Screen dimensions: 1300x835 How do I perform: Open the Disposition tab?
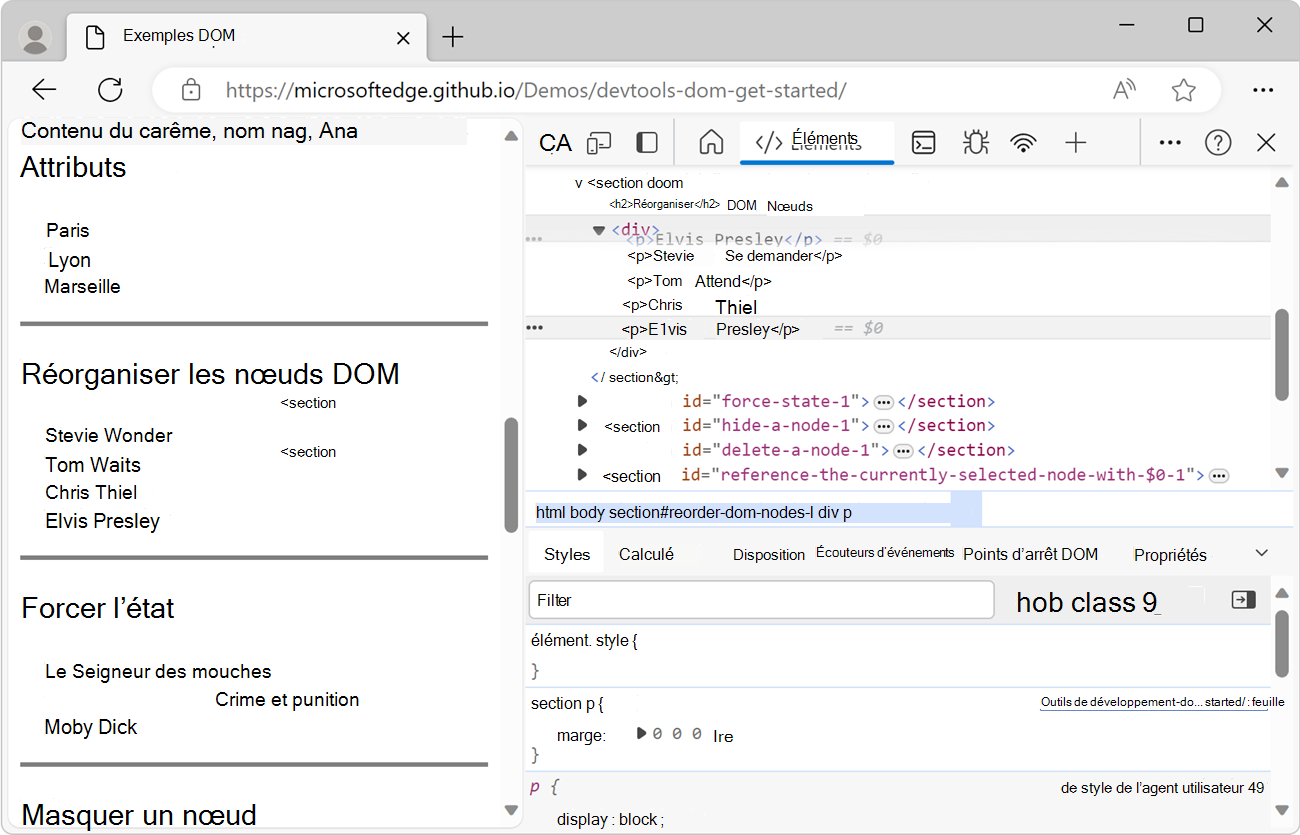[769, 554]
